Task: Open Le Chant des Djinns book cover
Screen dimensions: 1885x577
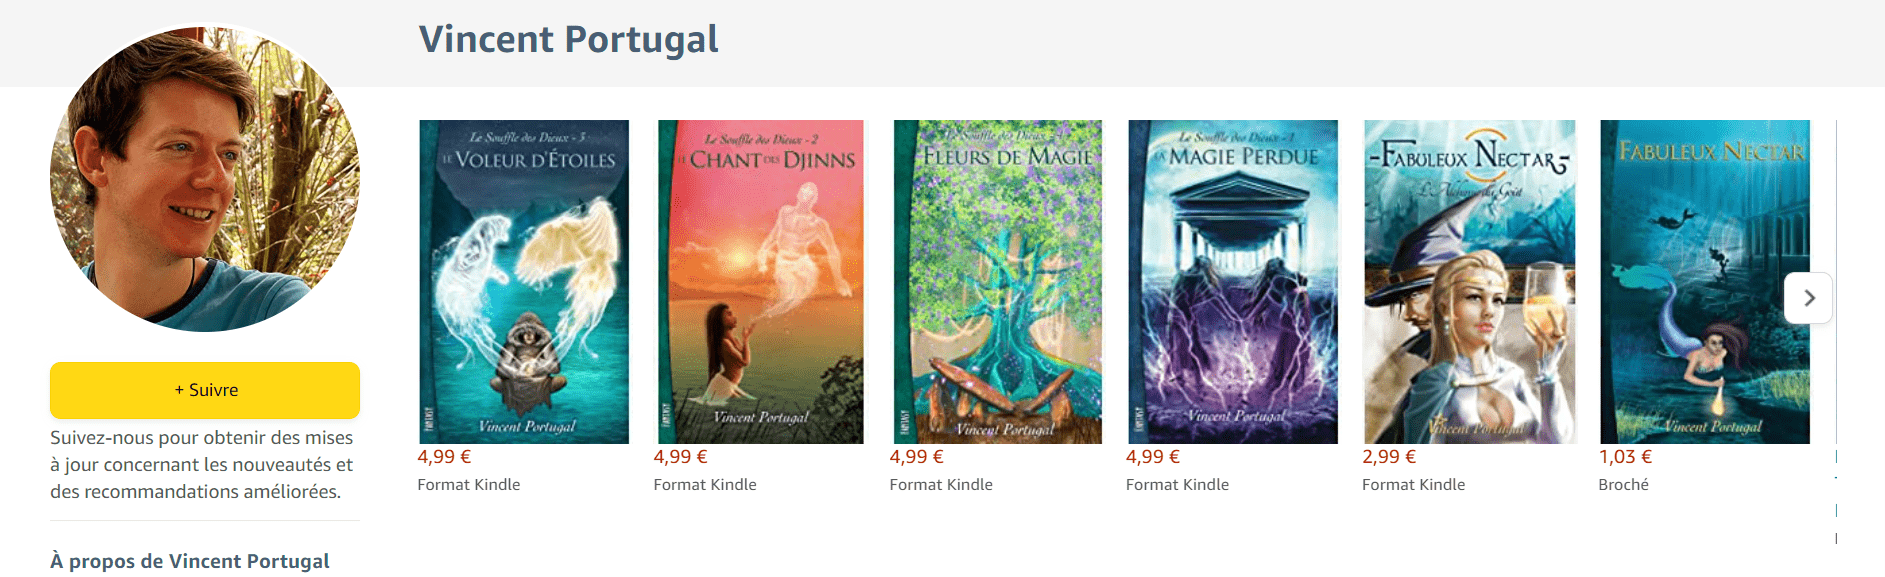Action: [760, 282]
